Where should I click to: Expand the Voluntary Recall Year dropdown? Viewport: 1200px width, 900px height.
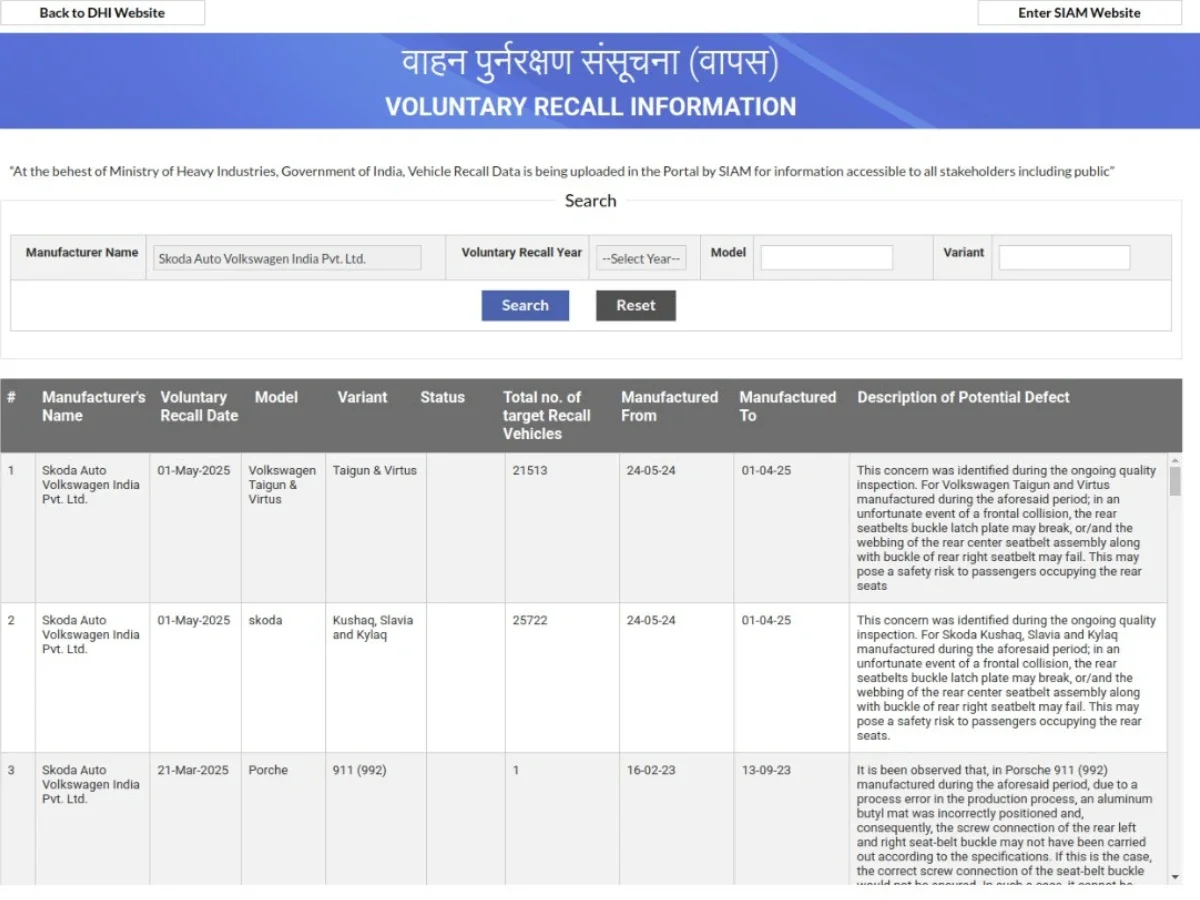pyautogui.click(x=641, y=258)
